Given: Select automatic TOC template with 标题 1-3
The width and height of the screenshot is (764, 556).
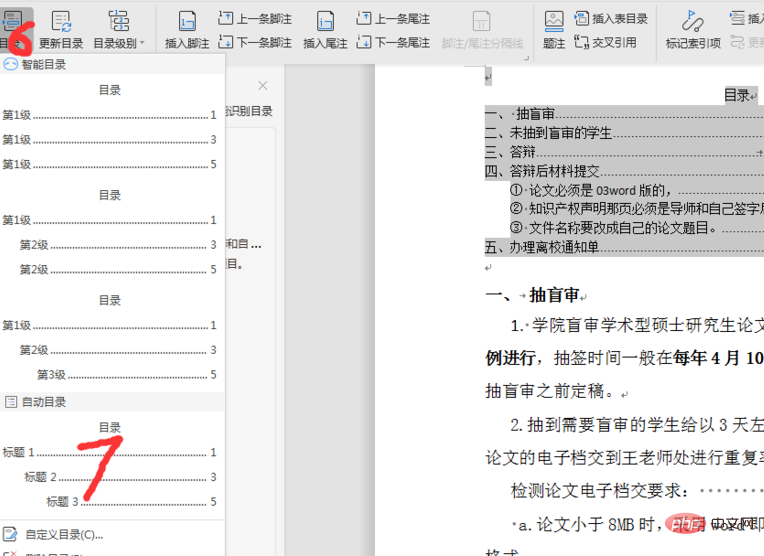Looking at the screenshot, I should [110, 464].
